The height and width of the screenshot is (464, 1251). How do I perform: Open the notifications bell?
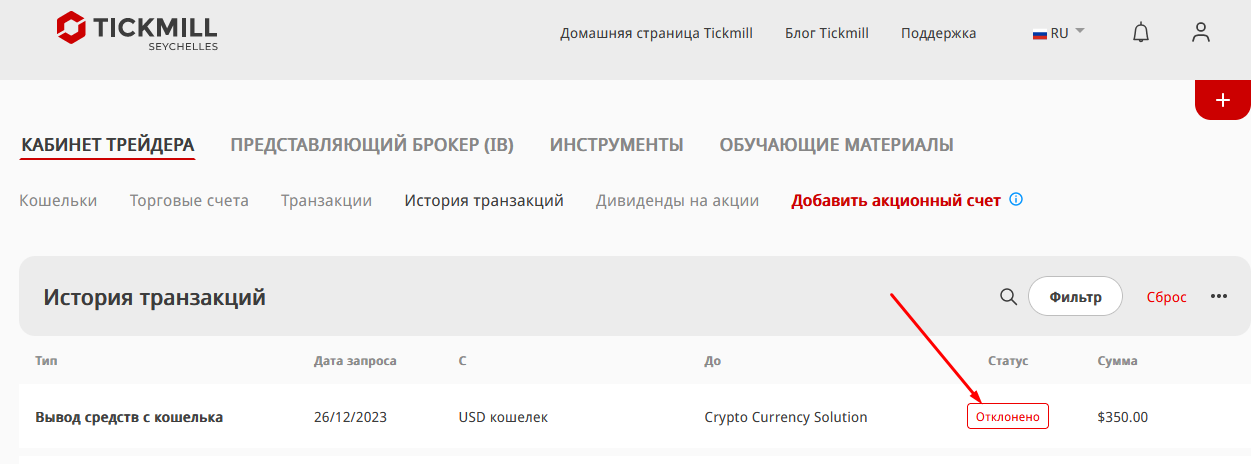pyautogui.click(x=1141, y=33)
